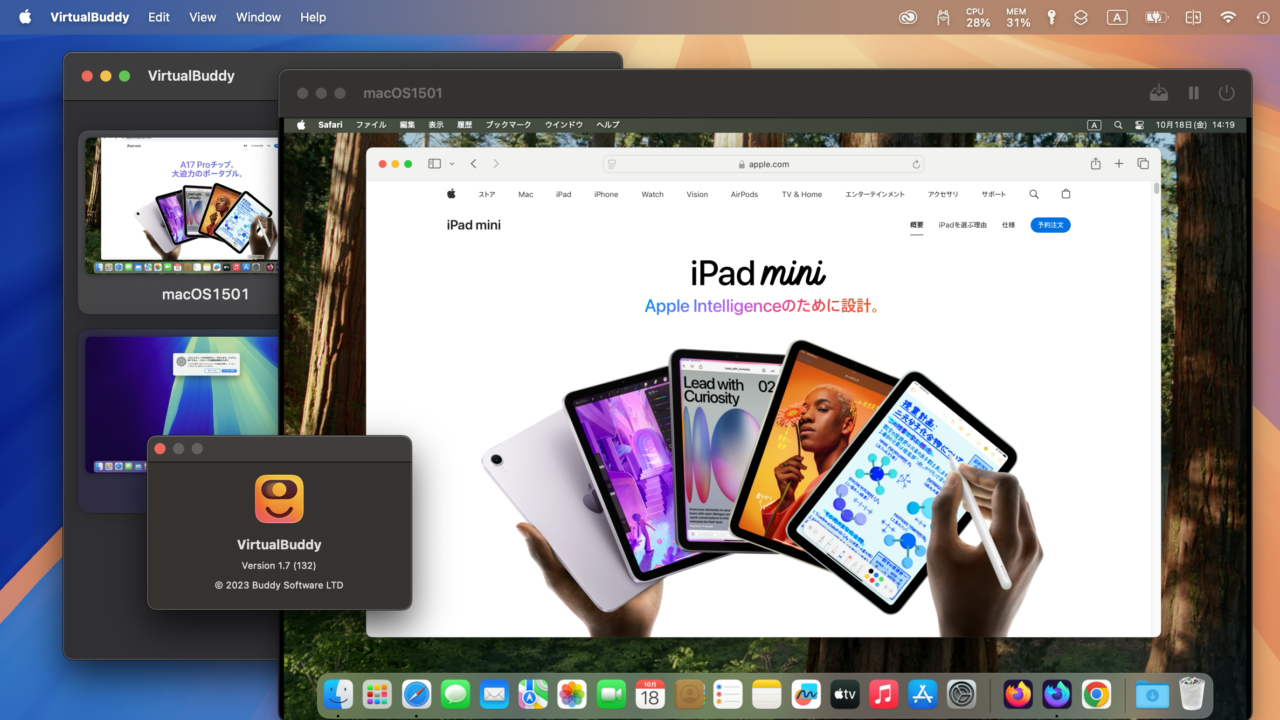1280x720 pixels.
Task: Click the blue 予約注文 button
Action: pos(1050,225)
